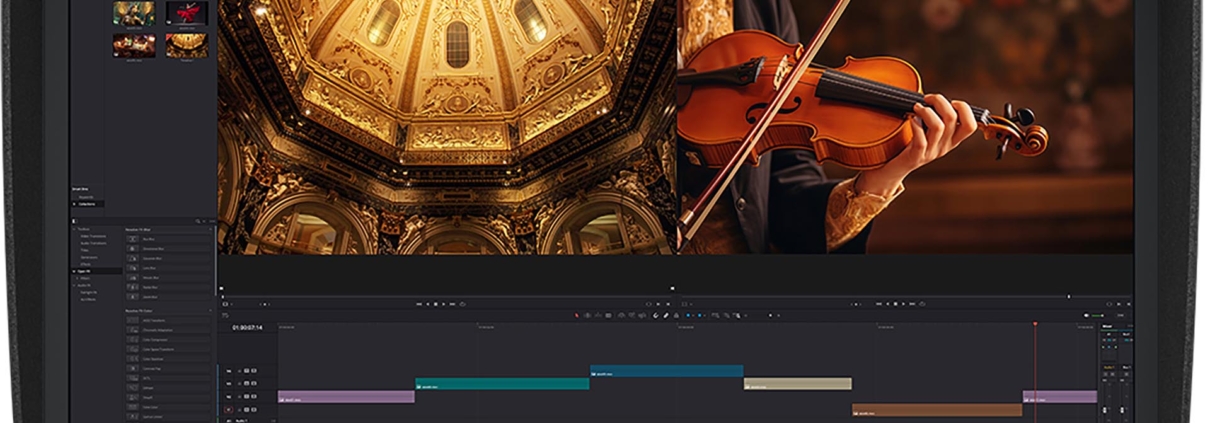
Task: Select the Trim Edit tool beside Selection tool
Action: 587,315
